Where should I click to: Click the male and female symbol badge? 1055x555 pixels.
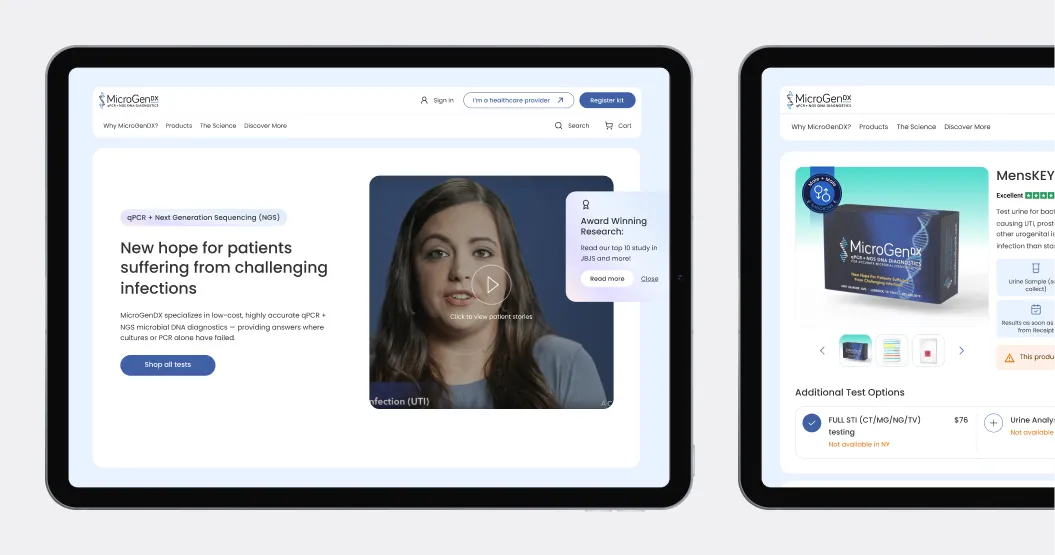point(822,194)
